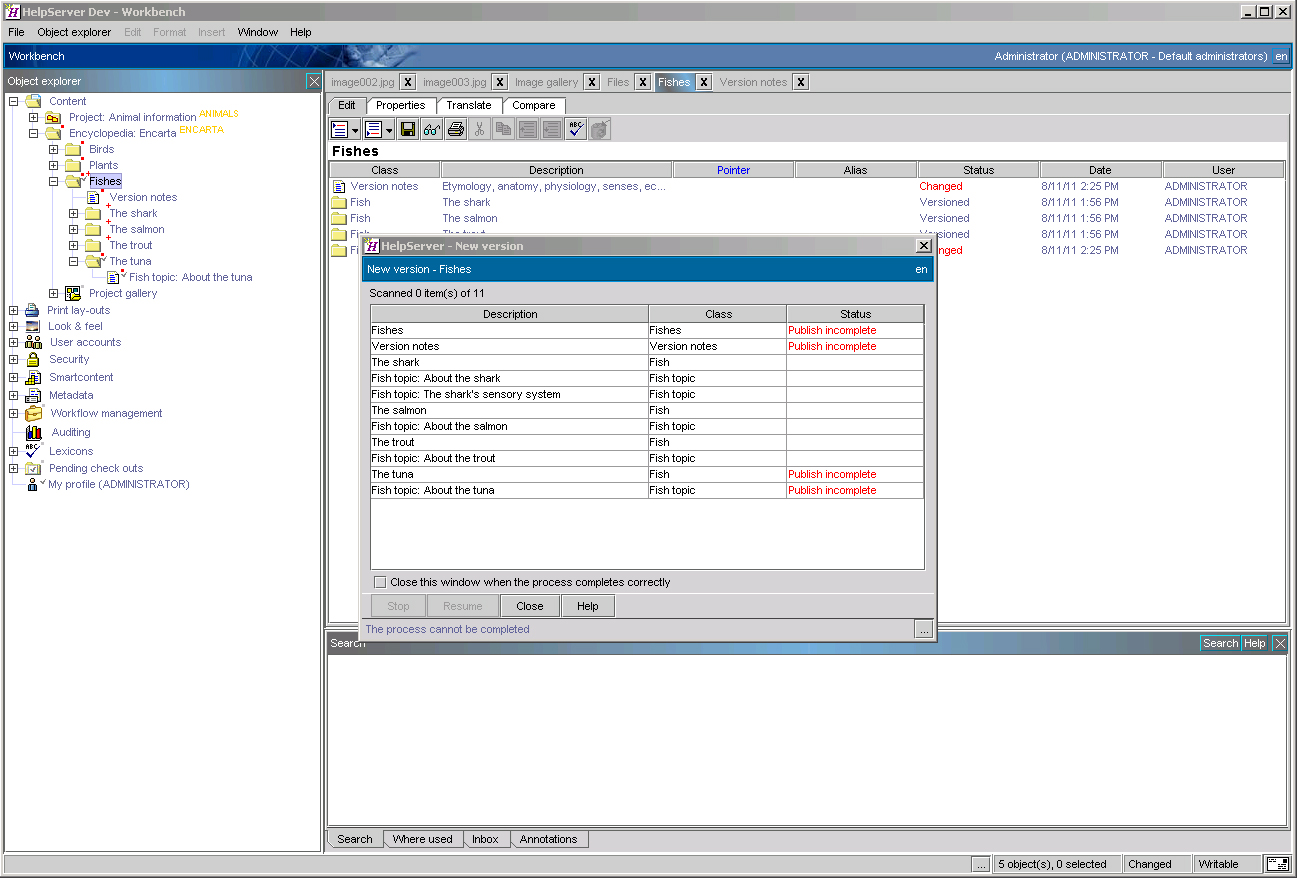1297x878 pixels.
Task: Open dropdown arrow next to first view icon
Action: pyautogui.click(x=355, y=128)
